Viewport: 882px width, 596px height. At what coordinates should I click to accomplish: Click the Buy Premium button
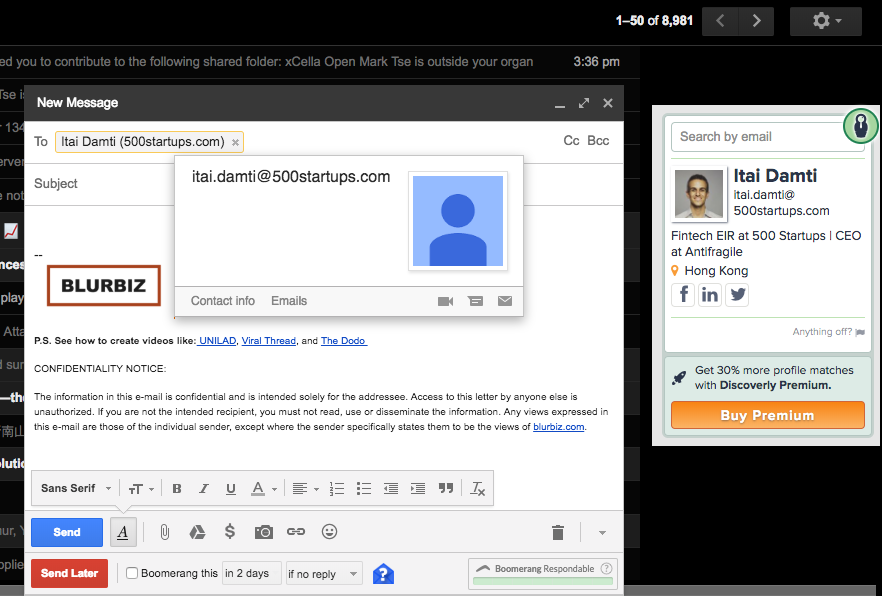tap(767, 415)
